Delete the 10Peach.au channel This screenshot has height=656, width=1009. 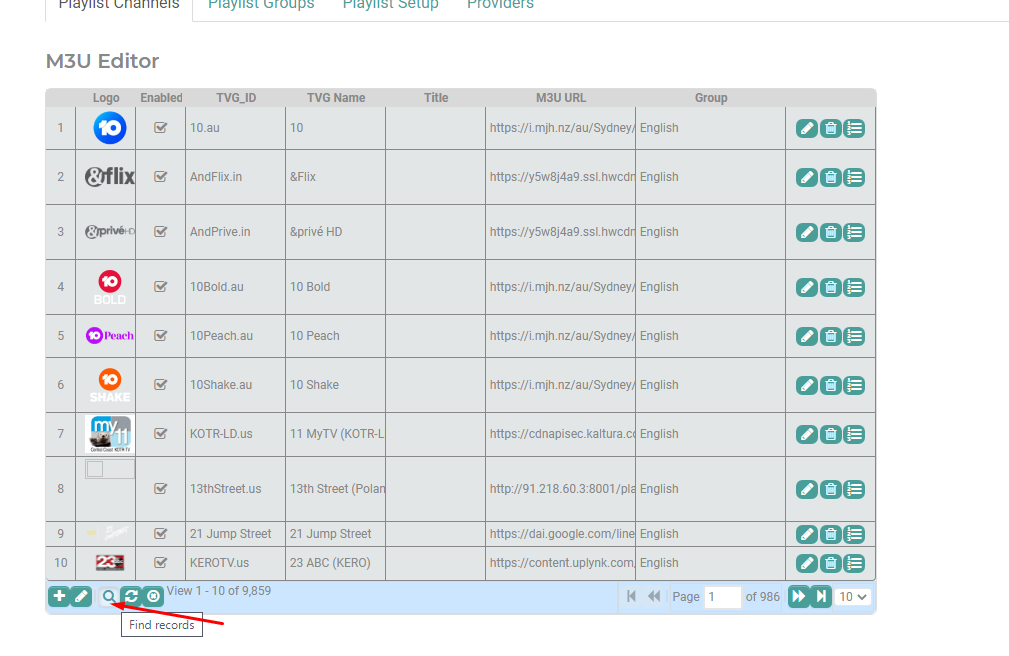831,336
